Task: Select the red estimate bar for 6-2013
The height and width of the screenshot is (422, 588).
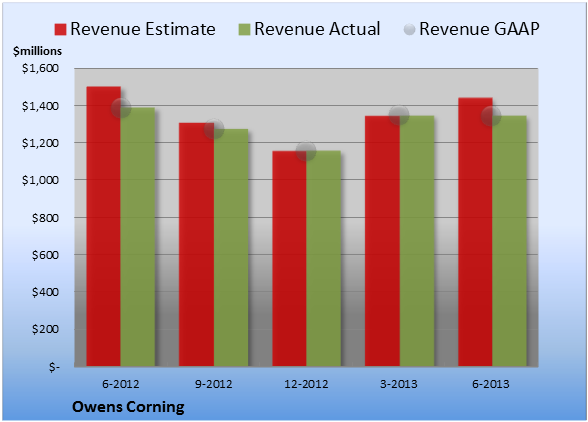Action: [x=475, y=232]
